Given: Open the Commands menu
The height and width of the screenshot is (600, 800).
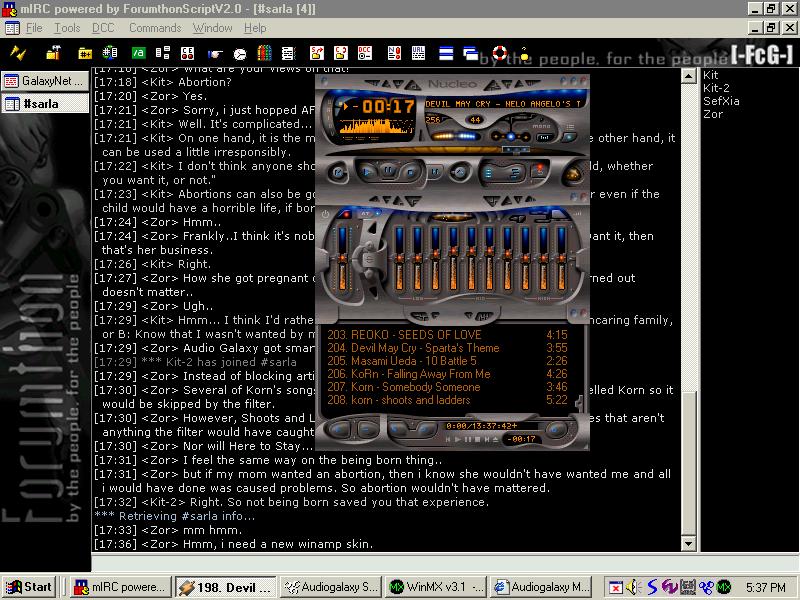Looking at the screenshot, I should click(x=155, y=28).
